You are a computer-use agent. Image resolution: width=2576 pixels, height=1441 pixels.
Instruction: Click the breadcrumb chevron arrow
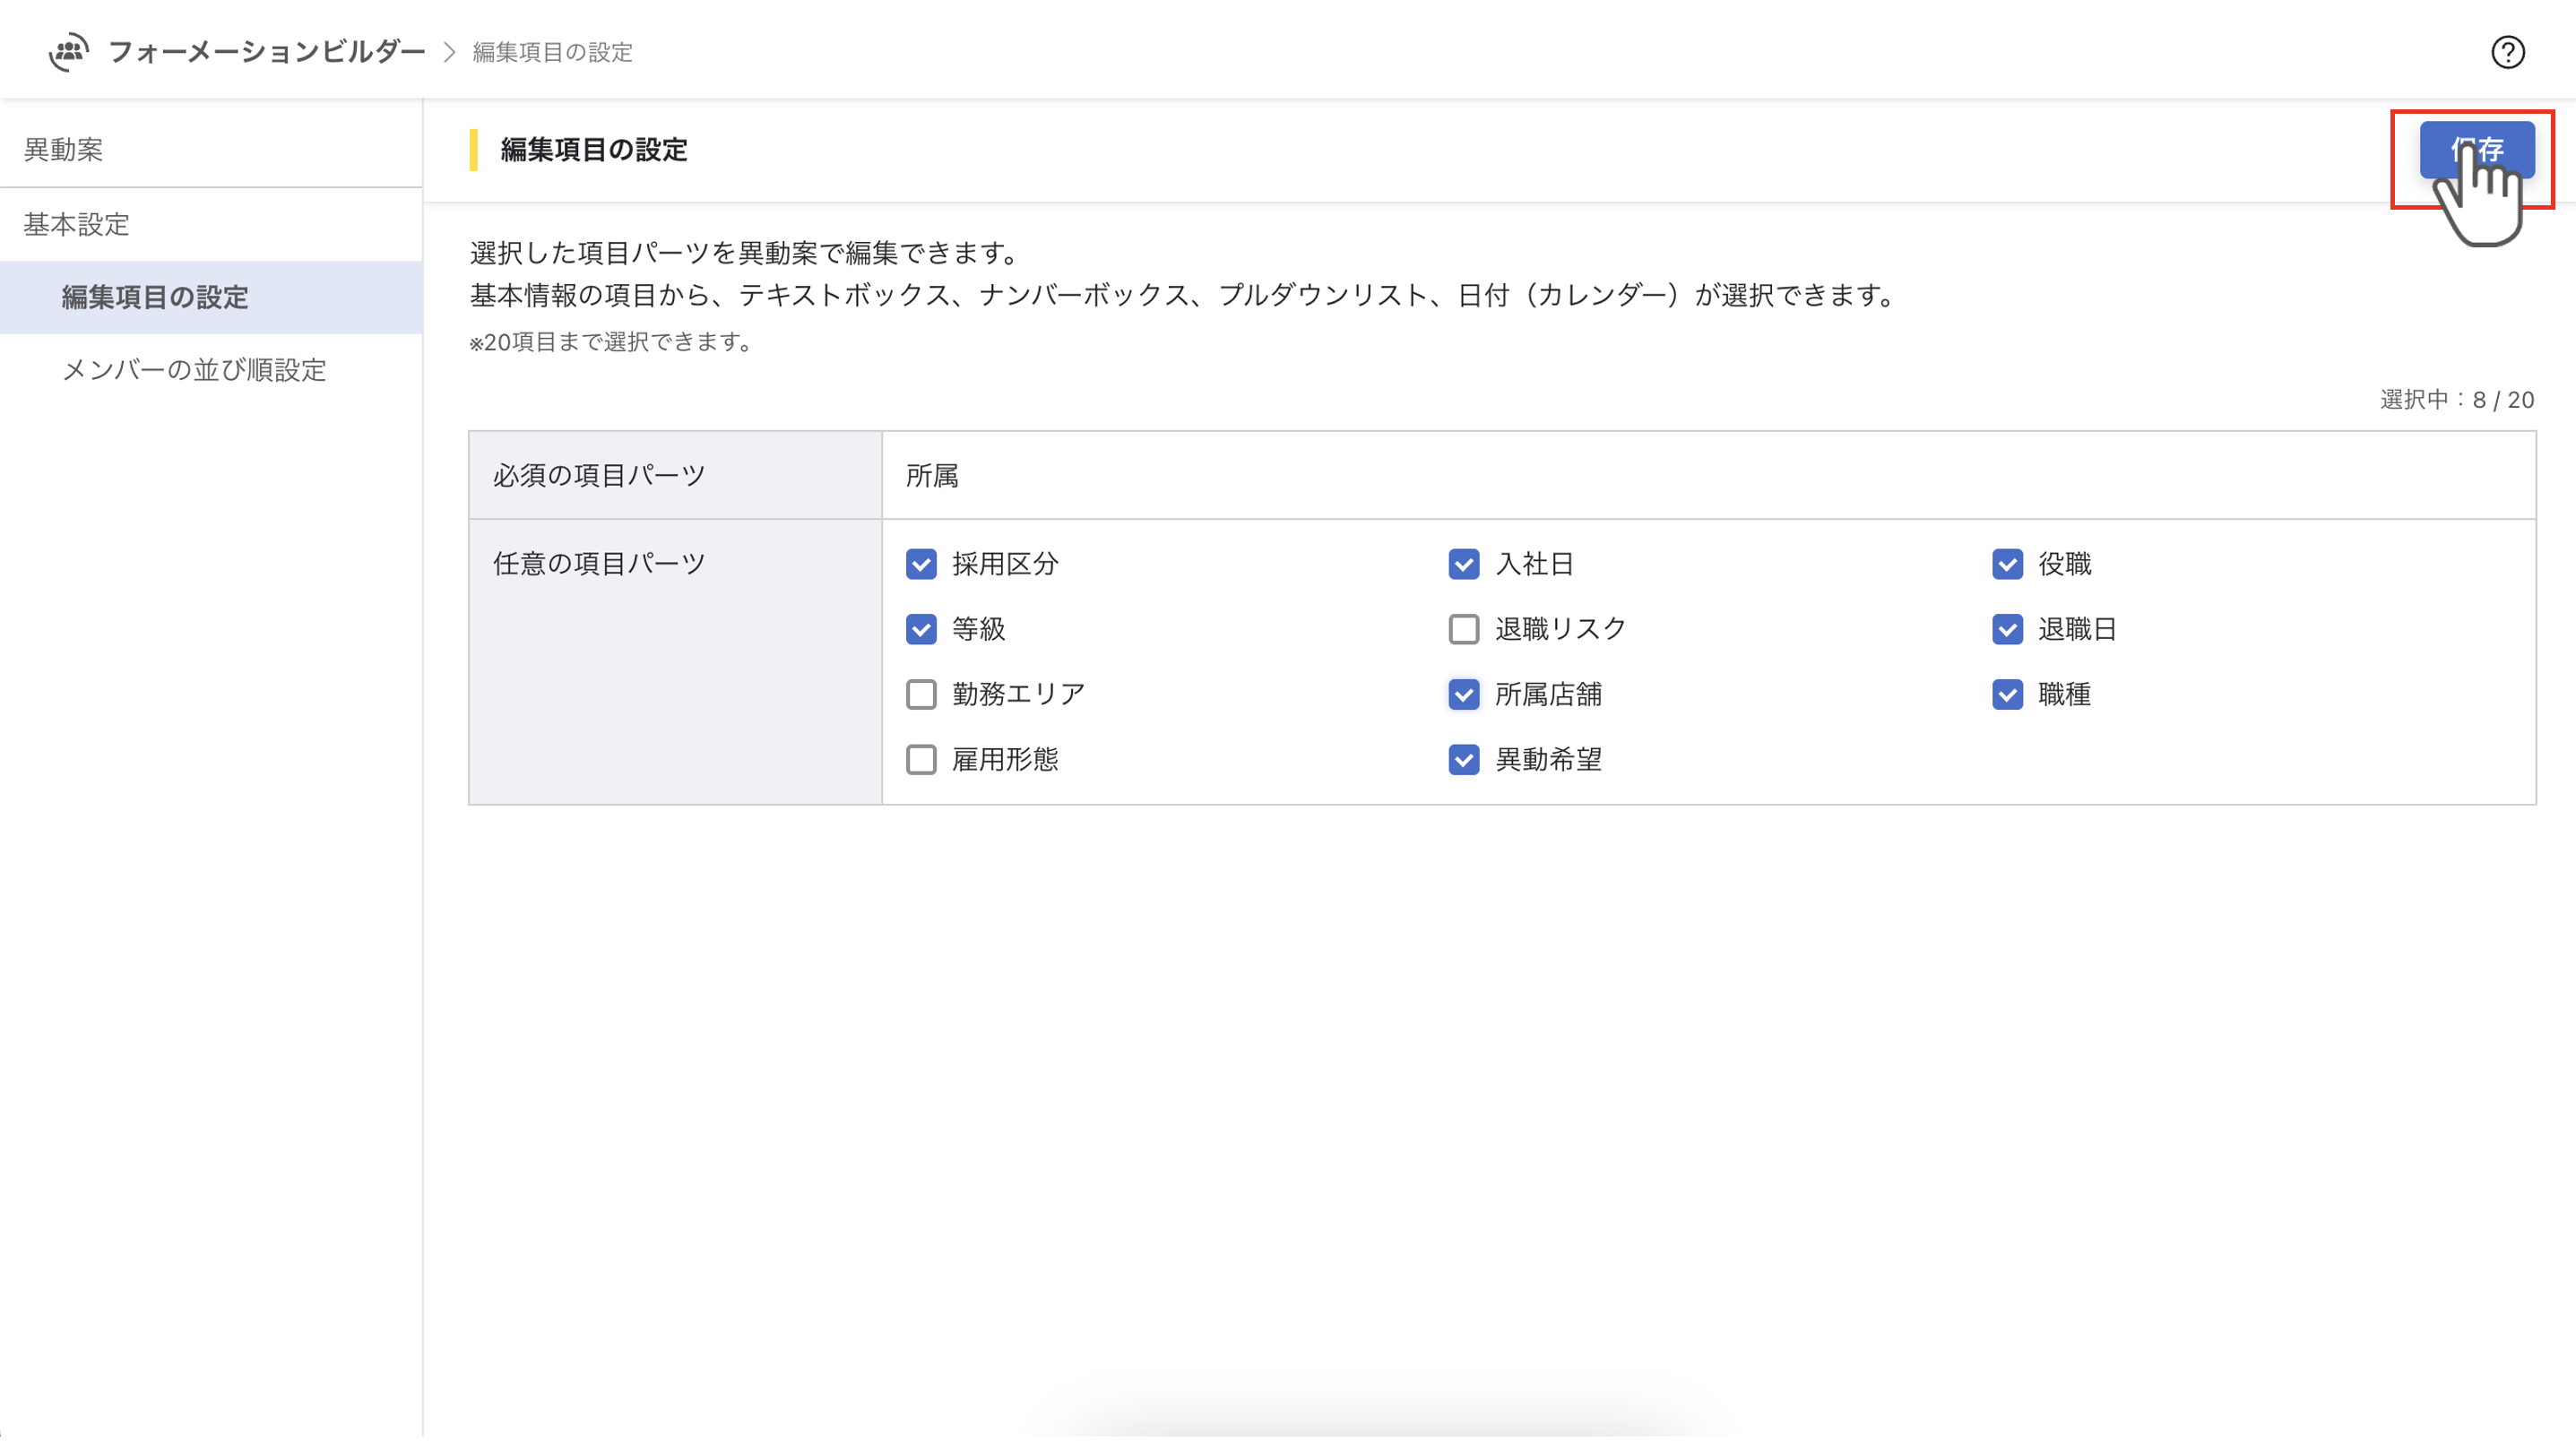click(x=450, y=52)
